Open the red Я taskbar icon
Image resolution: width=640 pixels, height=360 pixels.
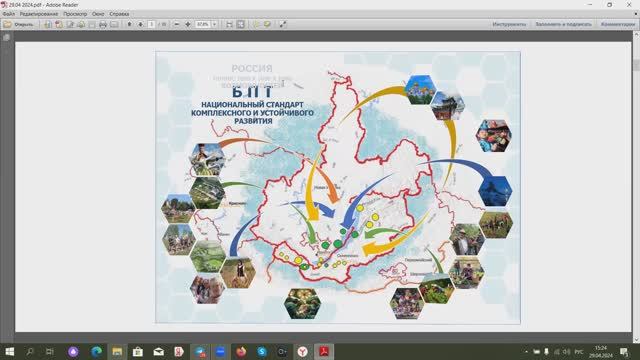[179, 351]
